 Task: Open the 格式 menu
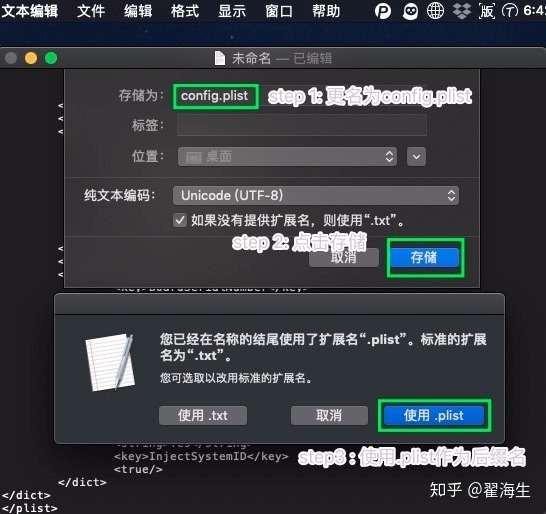tap(185, 11)
